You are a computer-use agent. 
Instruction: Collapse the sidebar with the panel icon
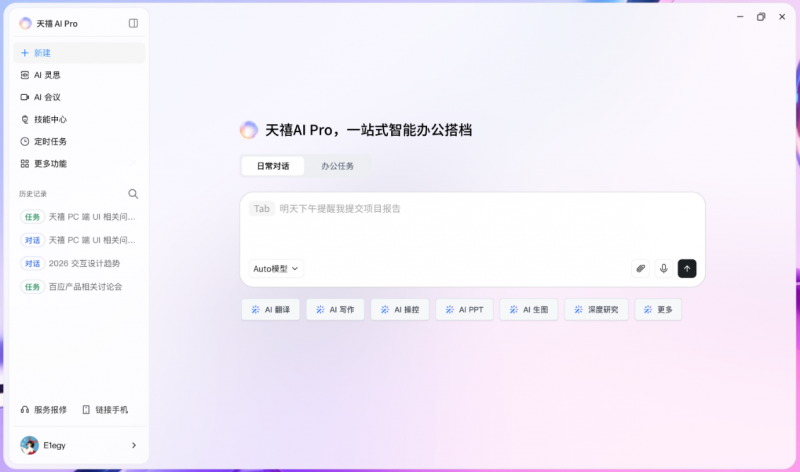click(x=133, y=23)
